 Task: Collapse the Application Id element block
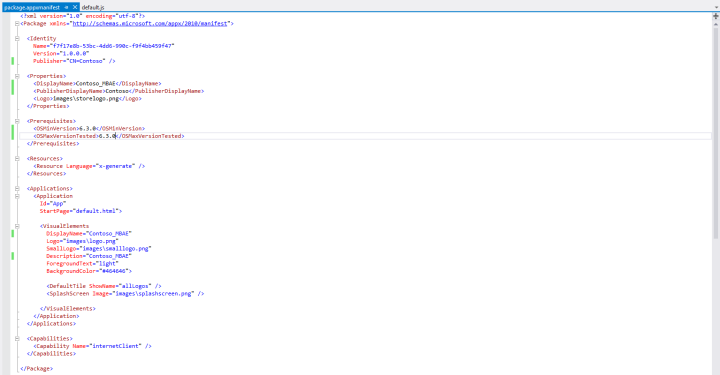tap(17, 196)
